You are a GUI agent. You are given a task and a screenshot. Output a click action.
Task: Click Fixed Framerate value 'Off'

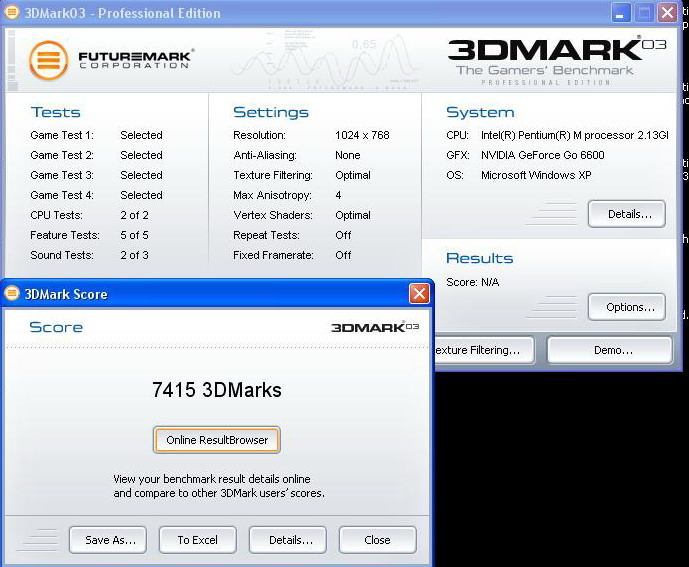[x=343, y=255]
